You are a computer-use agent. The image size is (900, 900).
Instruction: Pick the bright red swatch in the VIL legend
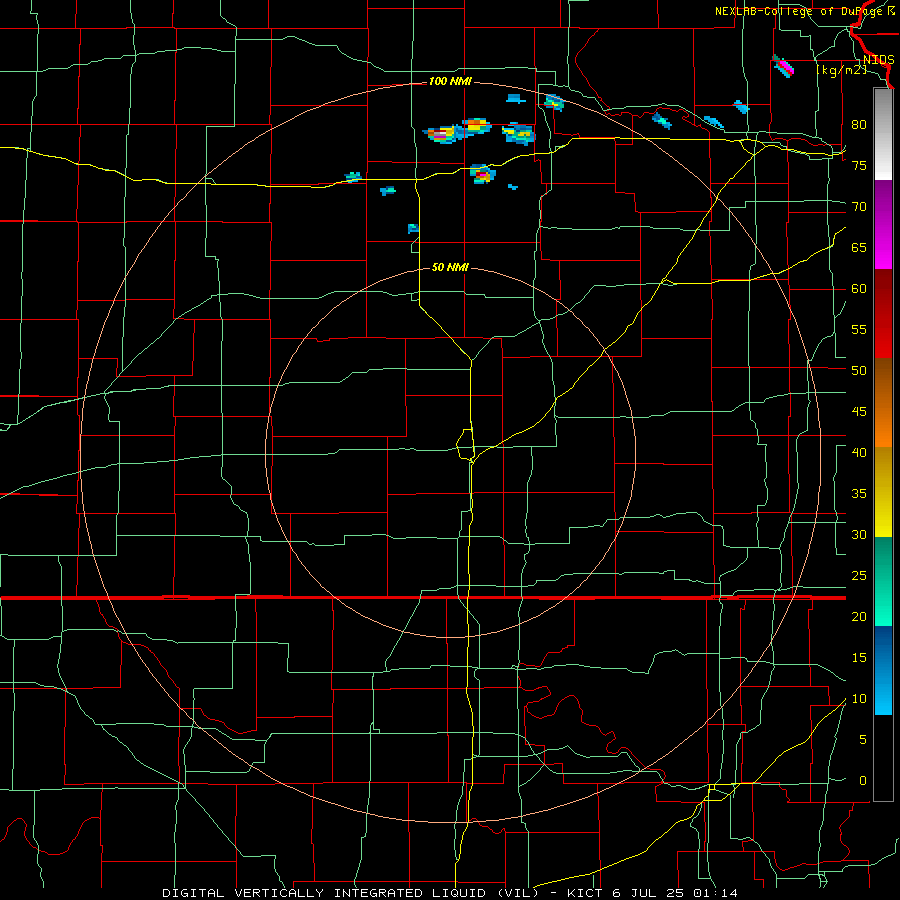883,336
